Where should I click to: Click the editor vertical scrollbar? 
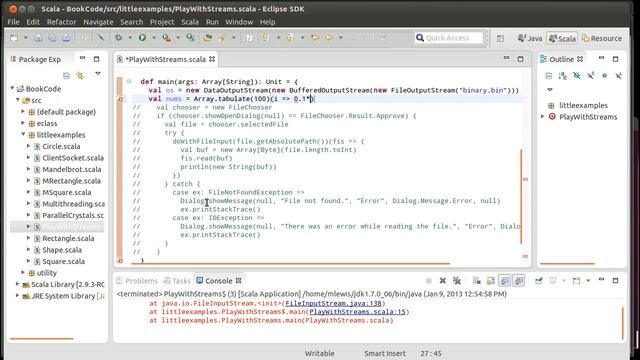pos(521,196)
